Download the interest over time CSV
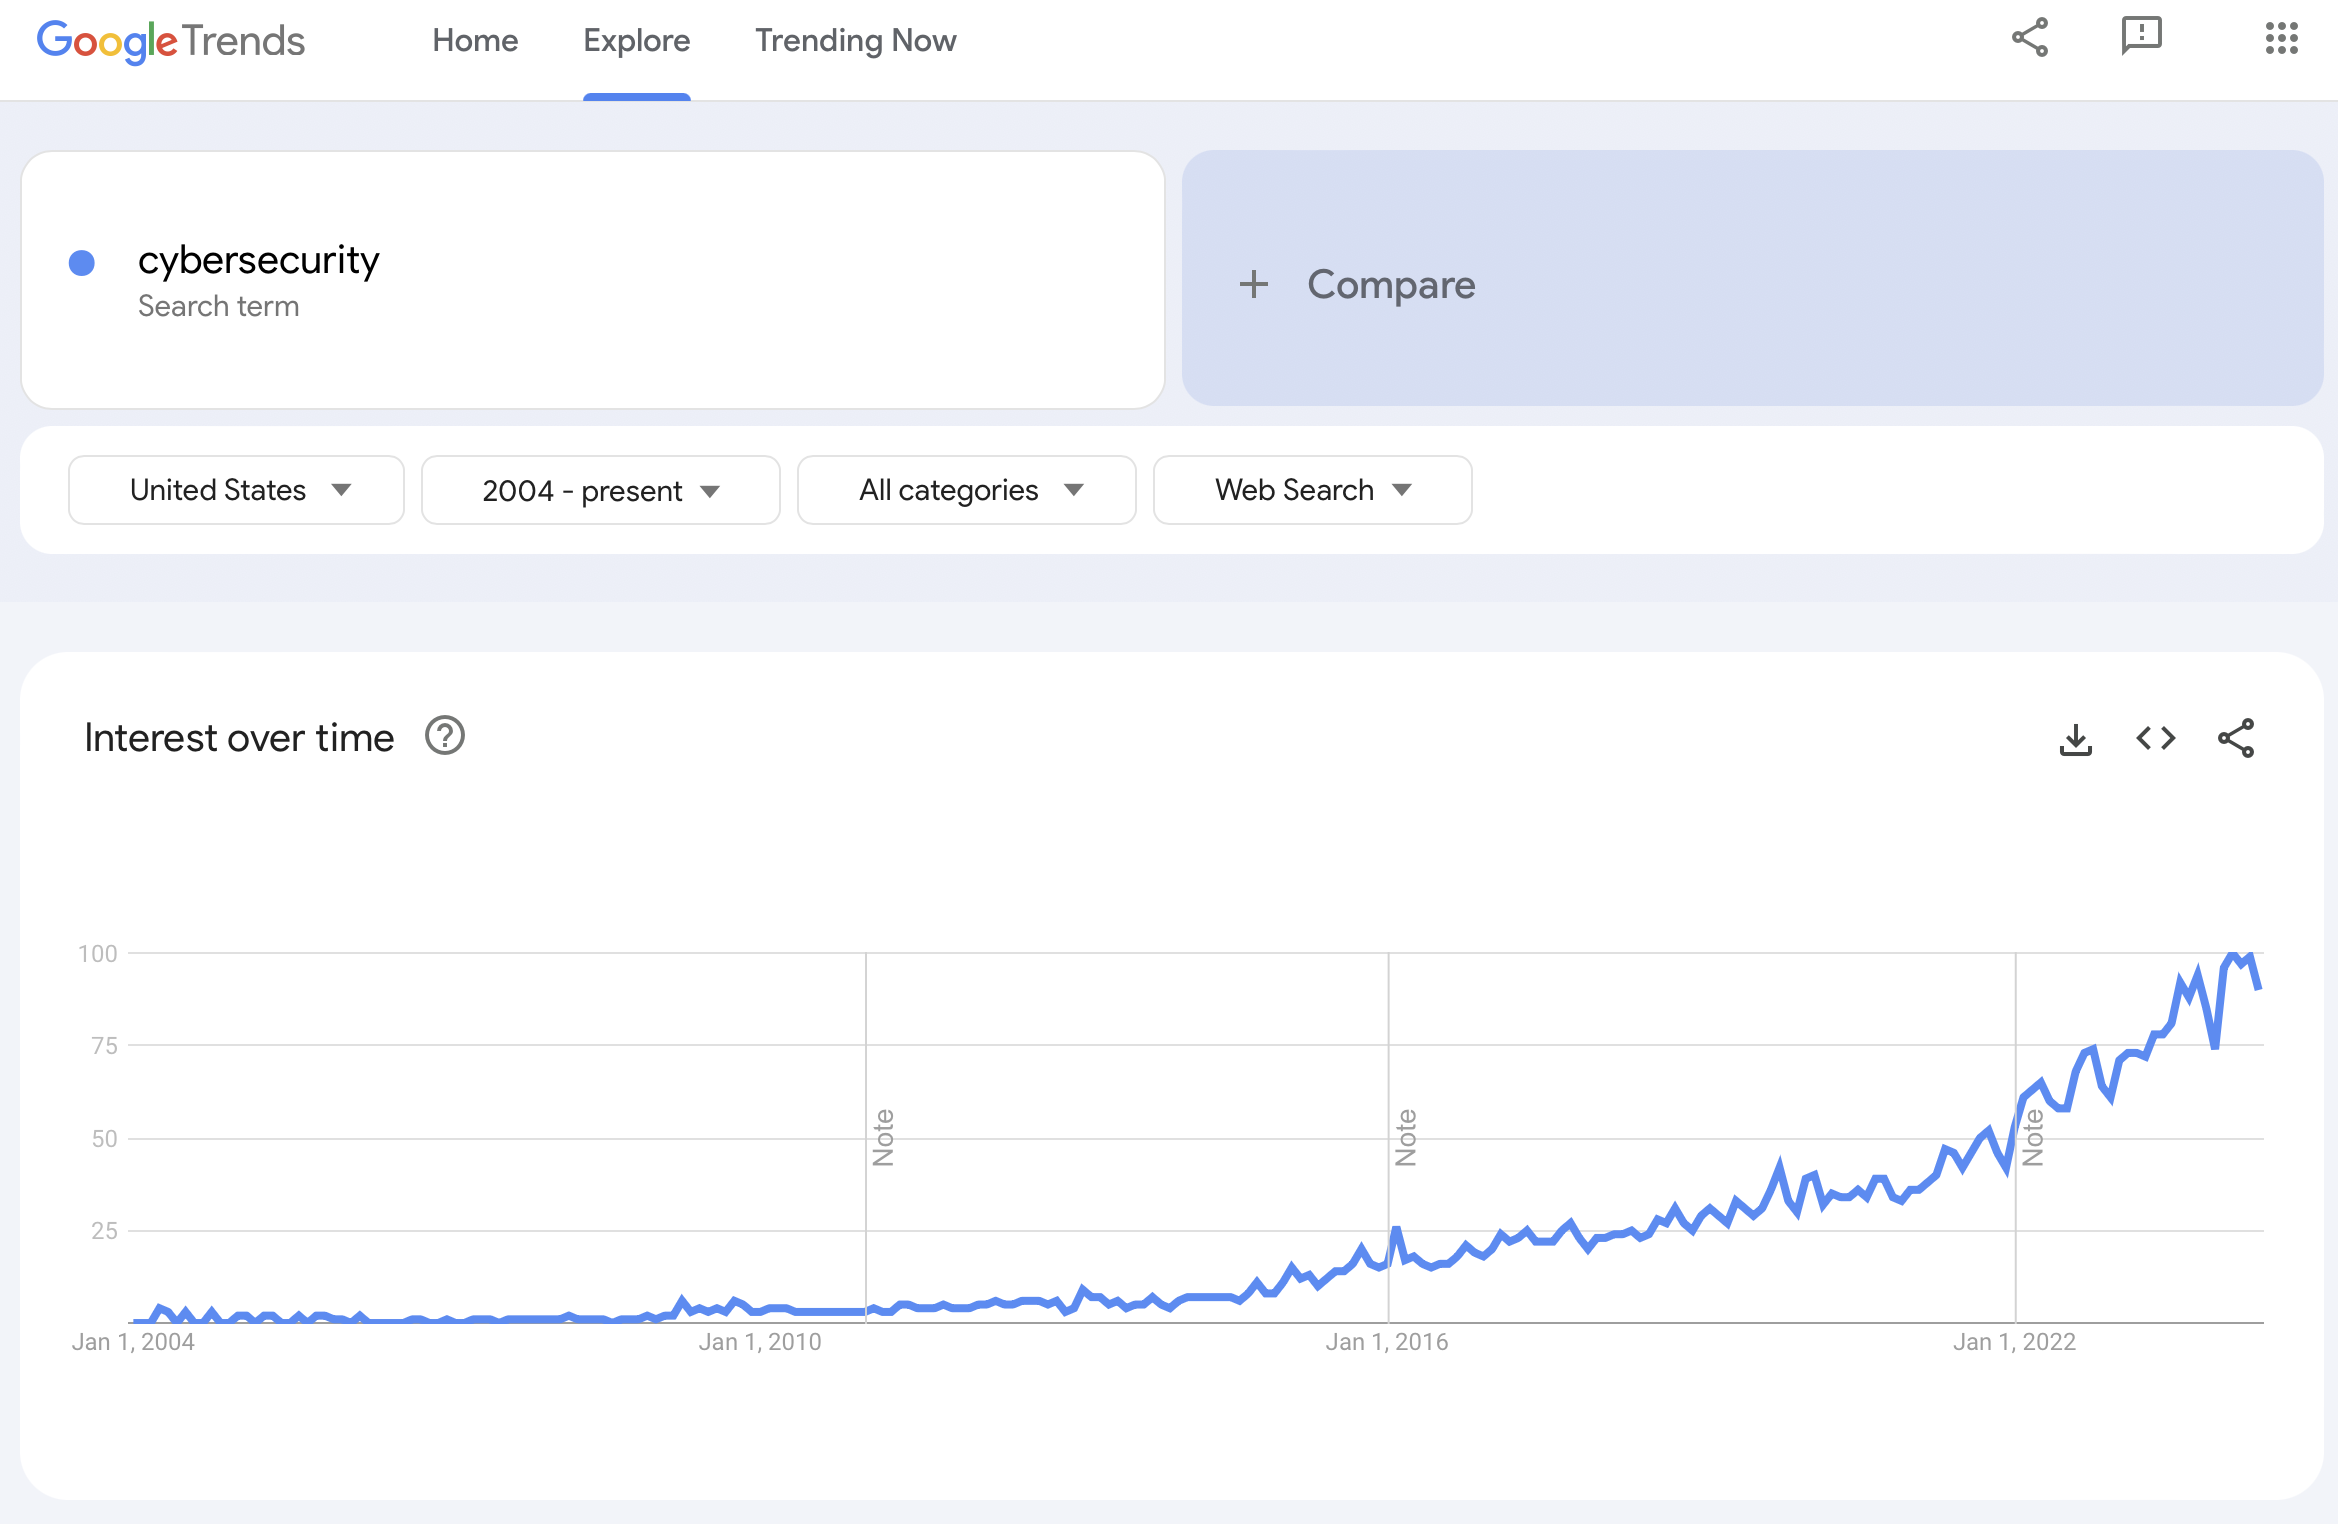 click(x=2076, y=739)
